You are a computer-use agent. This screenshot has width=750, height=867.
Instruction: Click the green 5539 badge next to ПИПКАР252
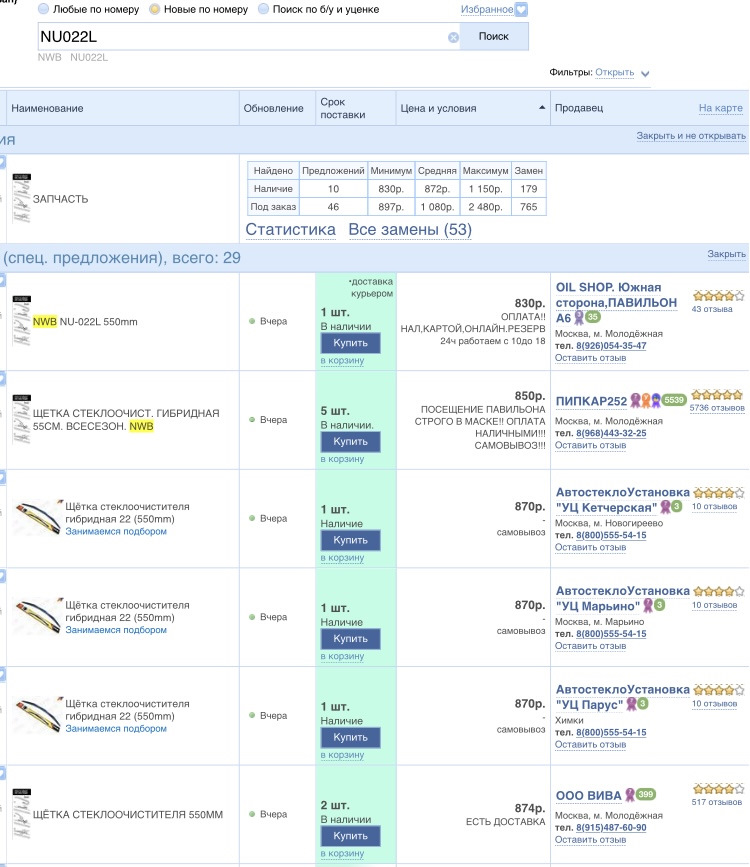click(674, 401)
